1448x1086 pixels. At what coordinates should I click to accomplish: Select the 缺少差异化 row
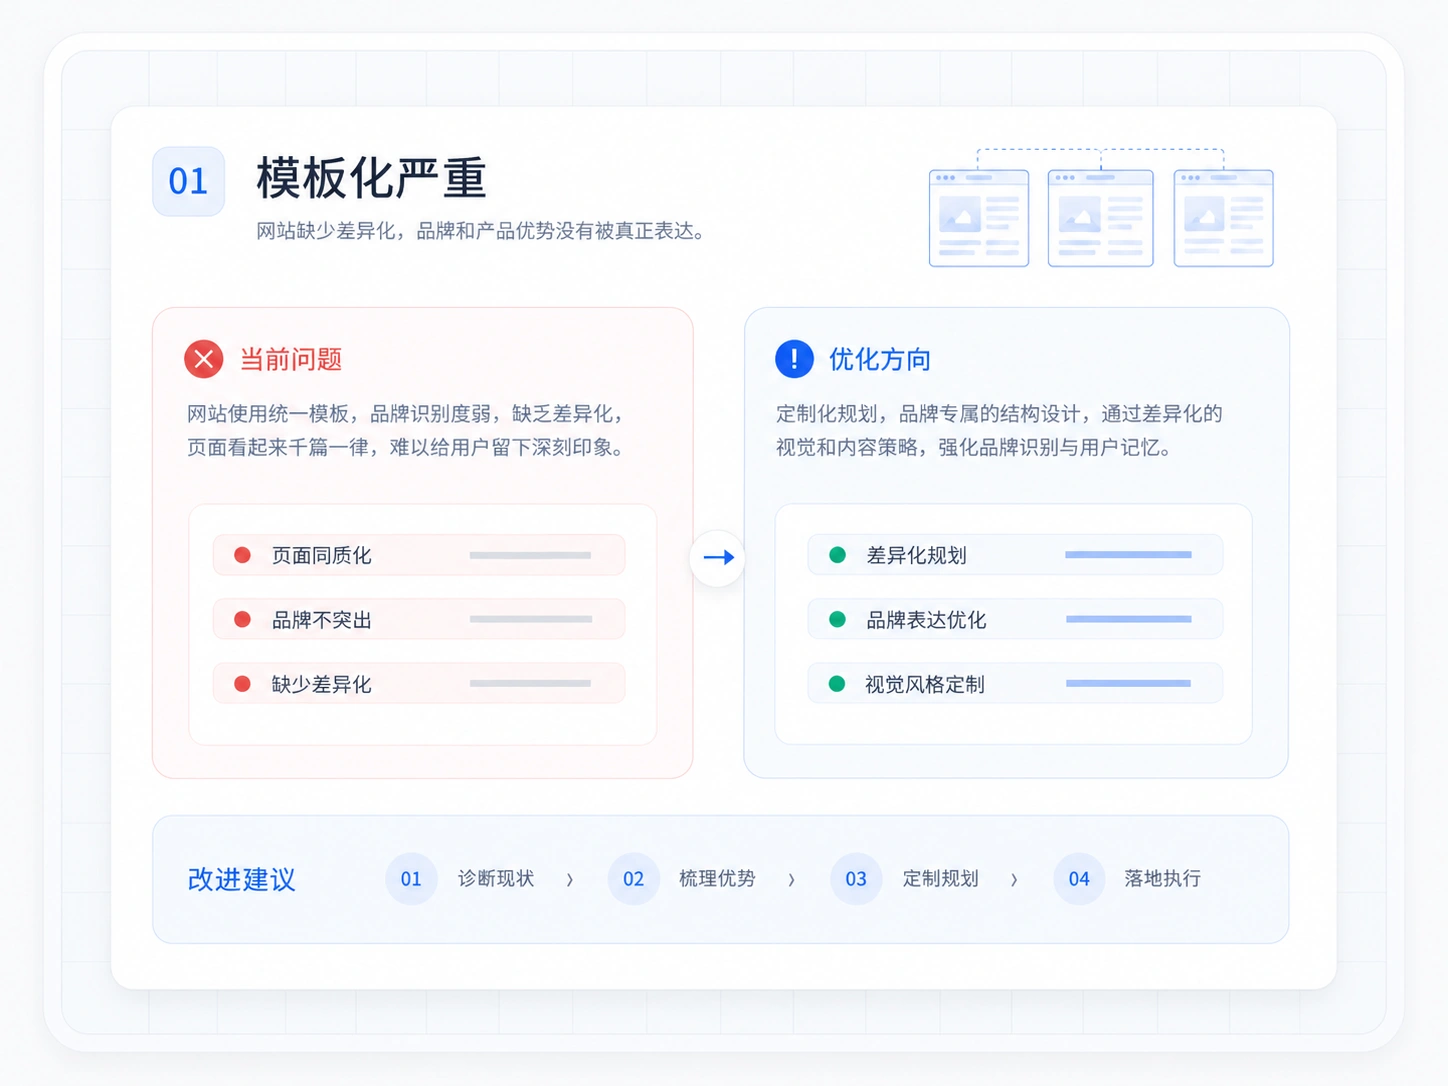(x=419, y=684)
